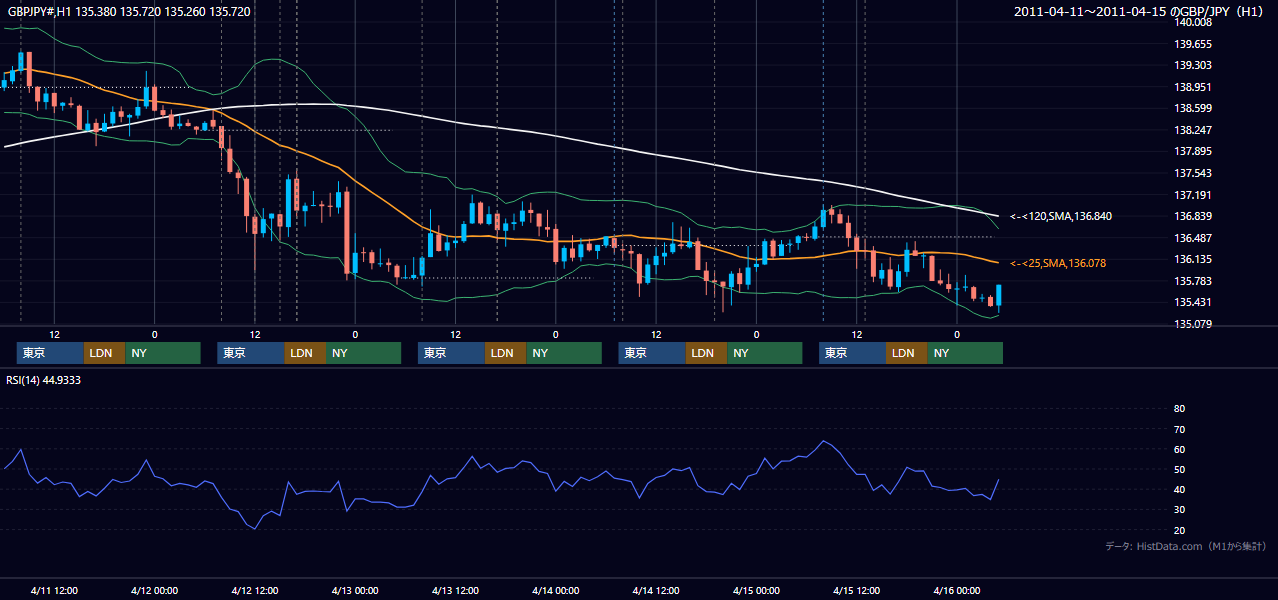Select the 東京 session block for 4/15
1278x600 pixels.
852,353
